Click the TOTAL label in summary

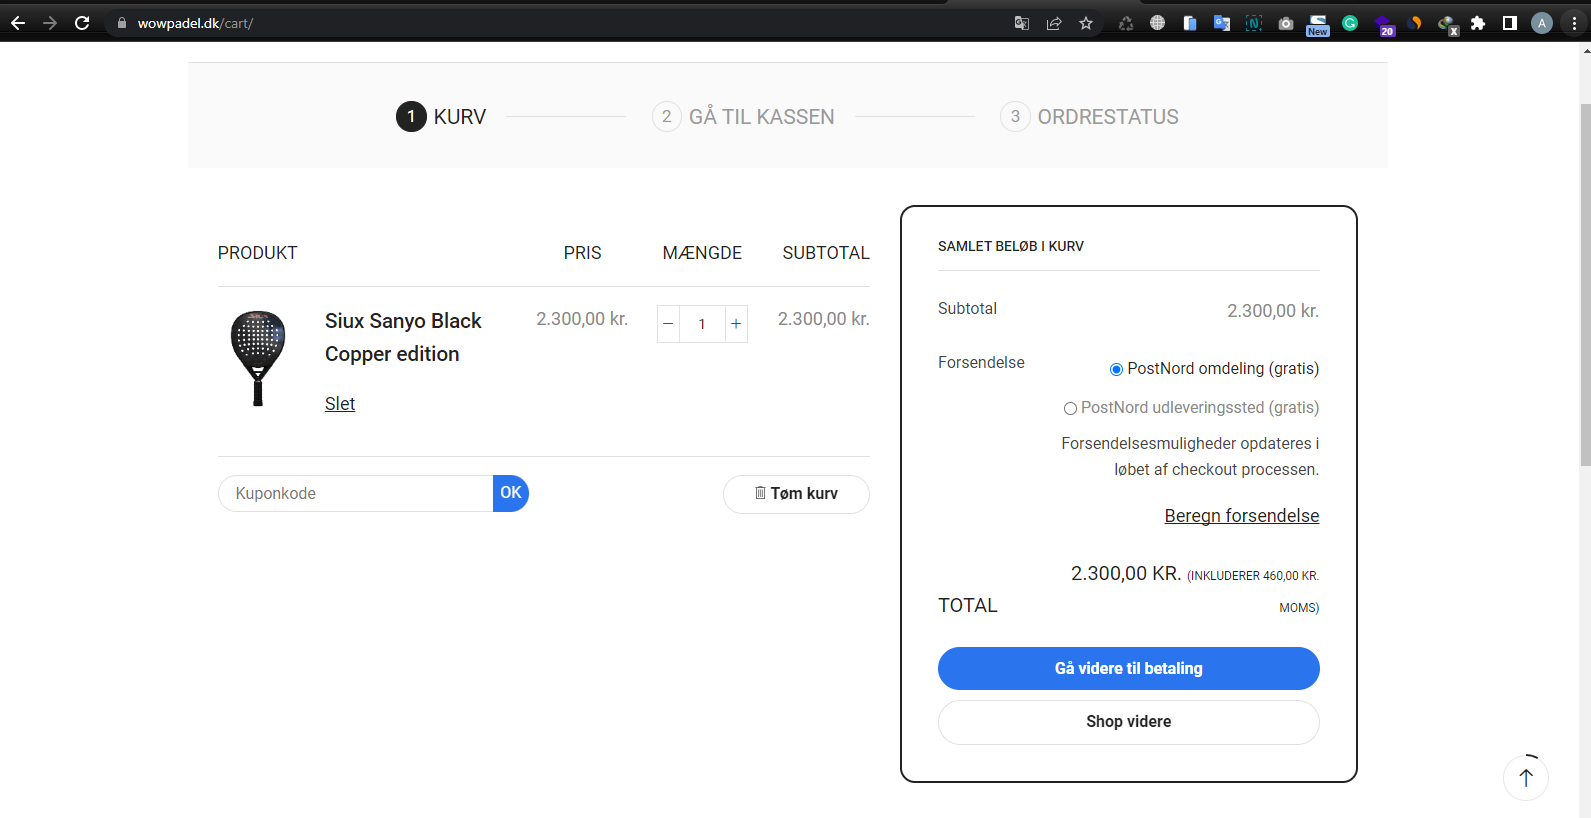pyautogui.click(x=968, y=605)
